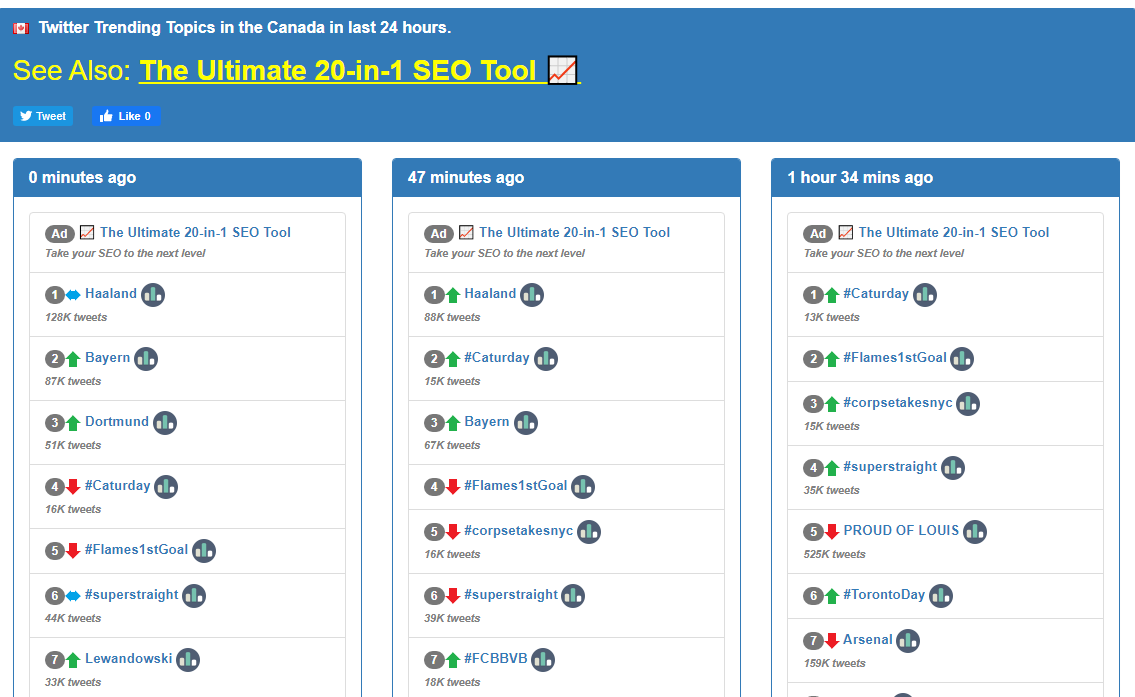The width and height of the screenshot is (1135, 697).
Task: Open #Caturday trend in 1 hour 34 mins column
Action: click(876, 293)
